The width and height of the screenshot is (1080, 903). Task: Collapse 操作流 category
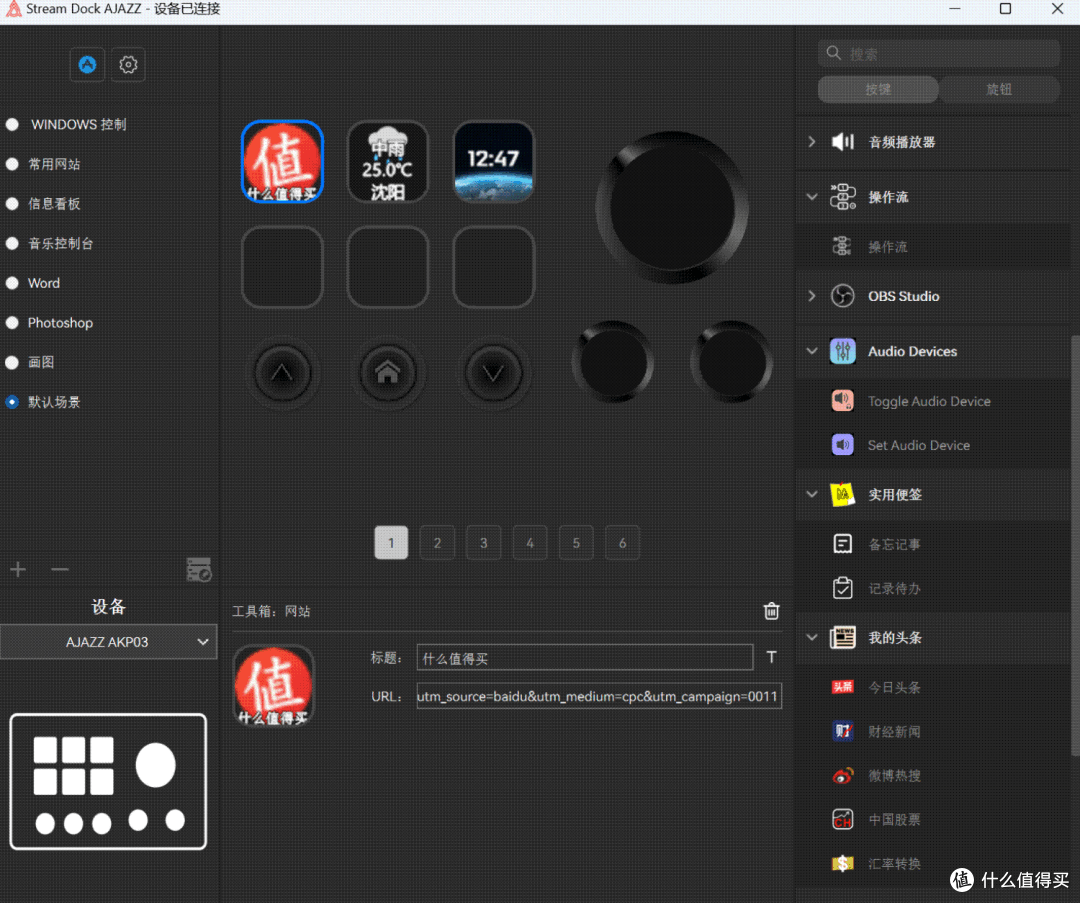pos(812,197)
